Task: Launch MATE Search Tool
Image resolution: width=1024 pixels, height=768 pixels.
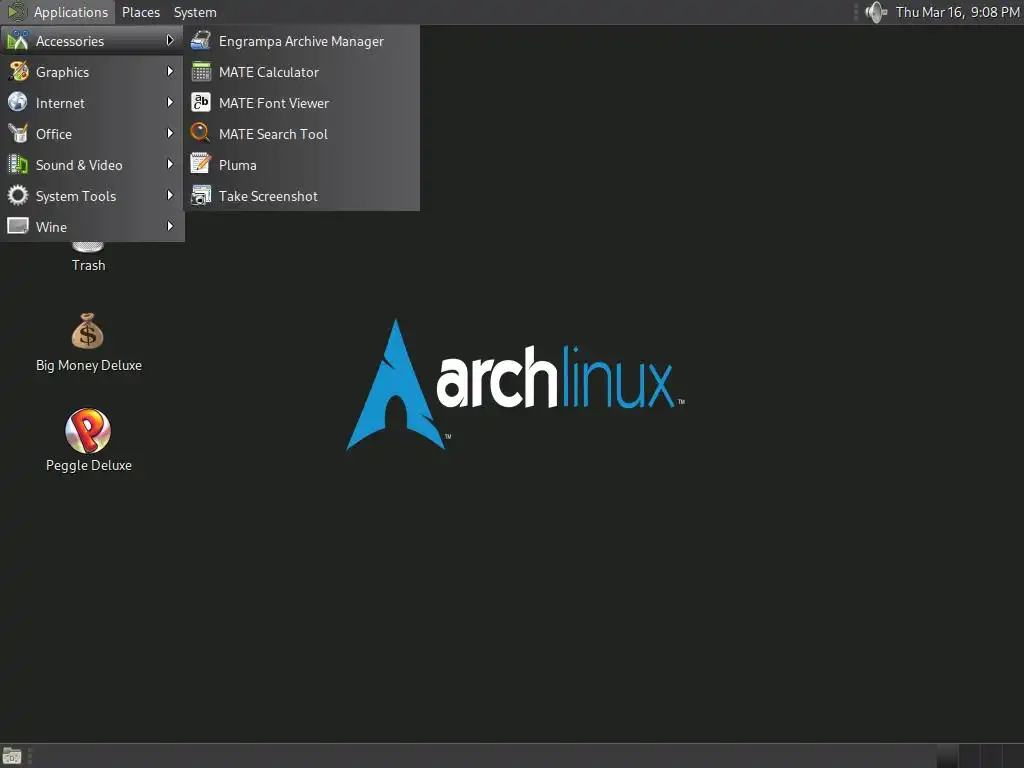Action: [x=301, y=134]
